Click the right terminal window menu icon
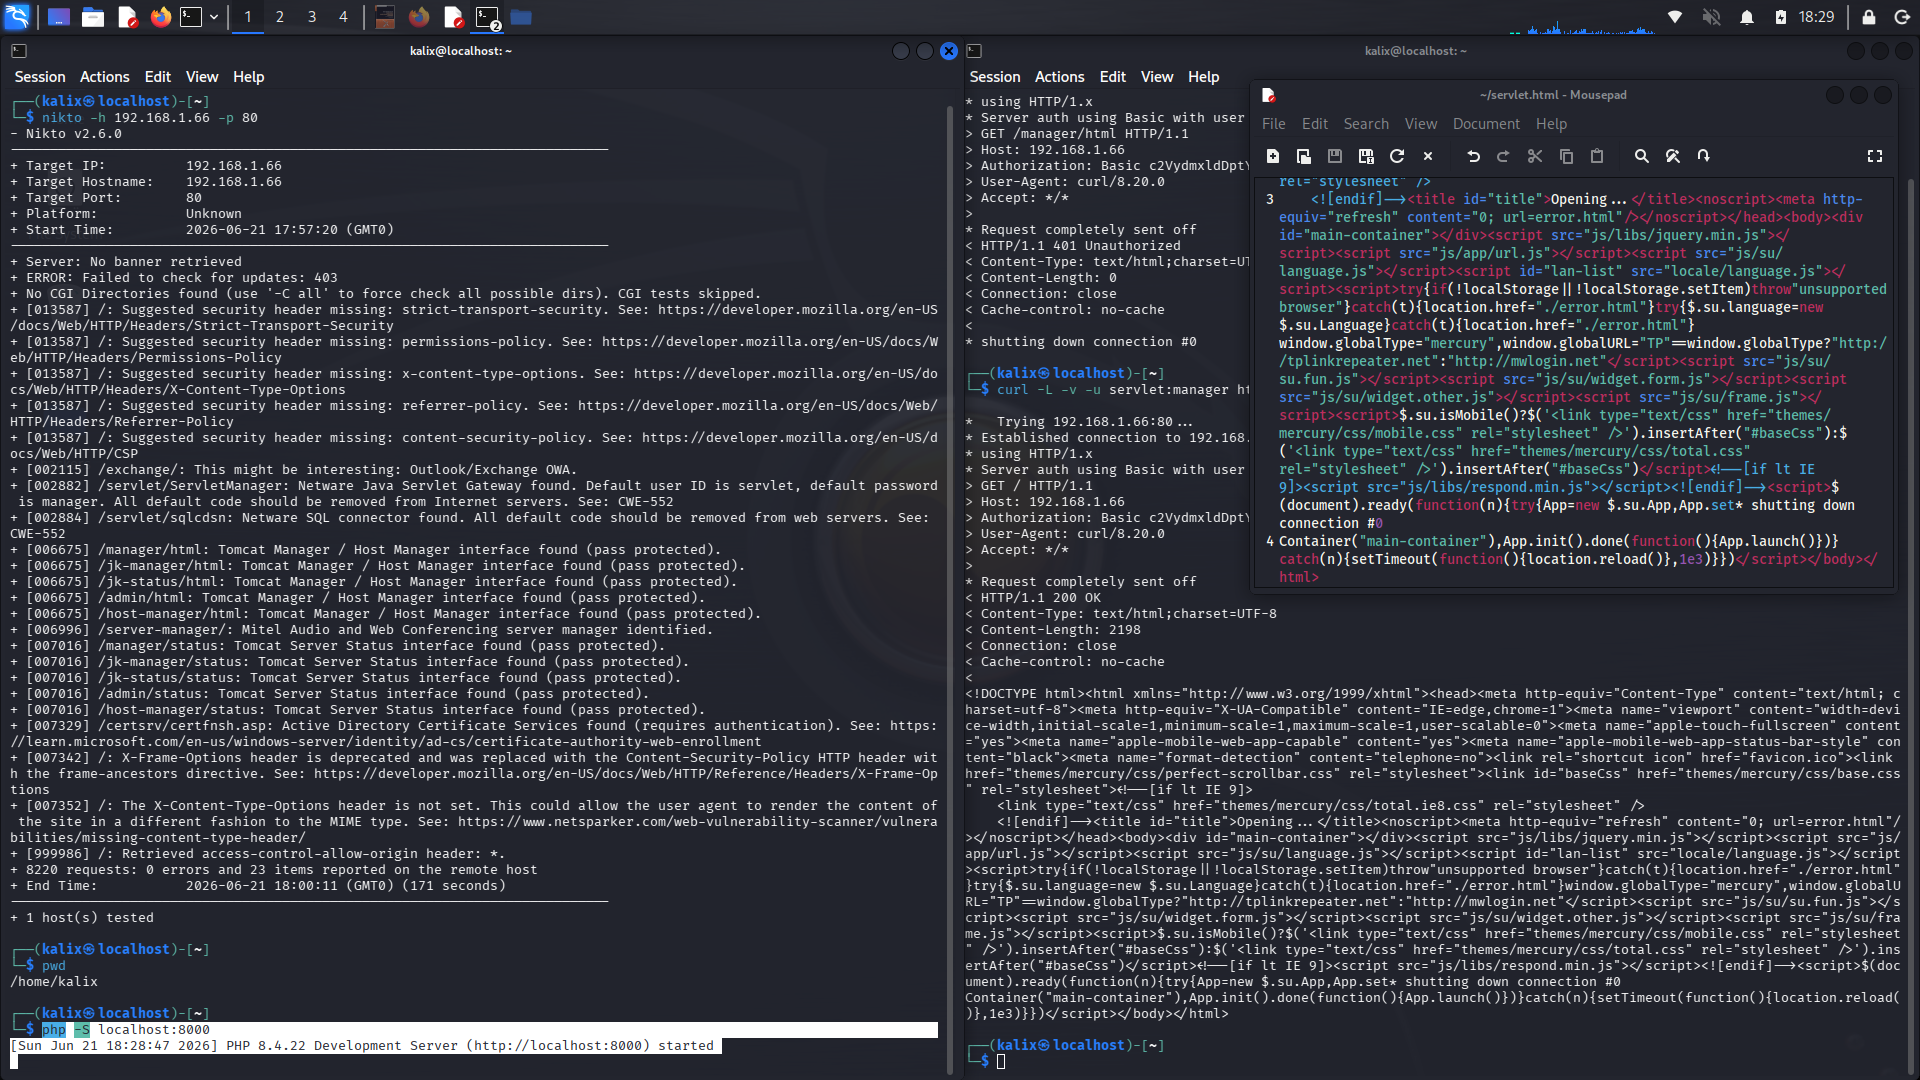Image resolution: width=1920 pixels, height=1080 pixels. click(x=974, y=51)
